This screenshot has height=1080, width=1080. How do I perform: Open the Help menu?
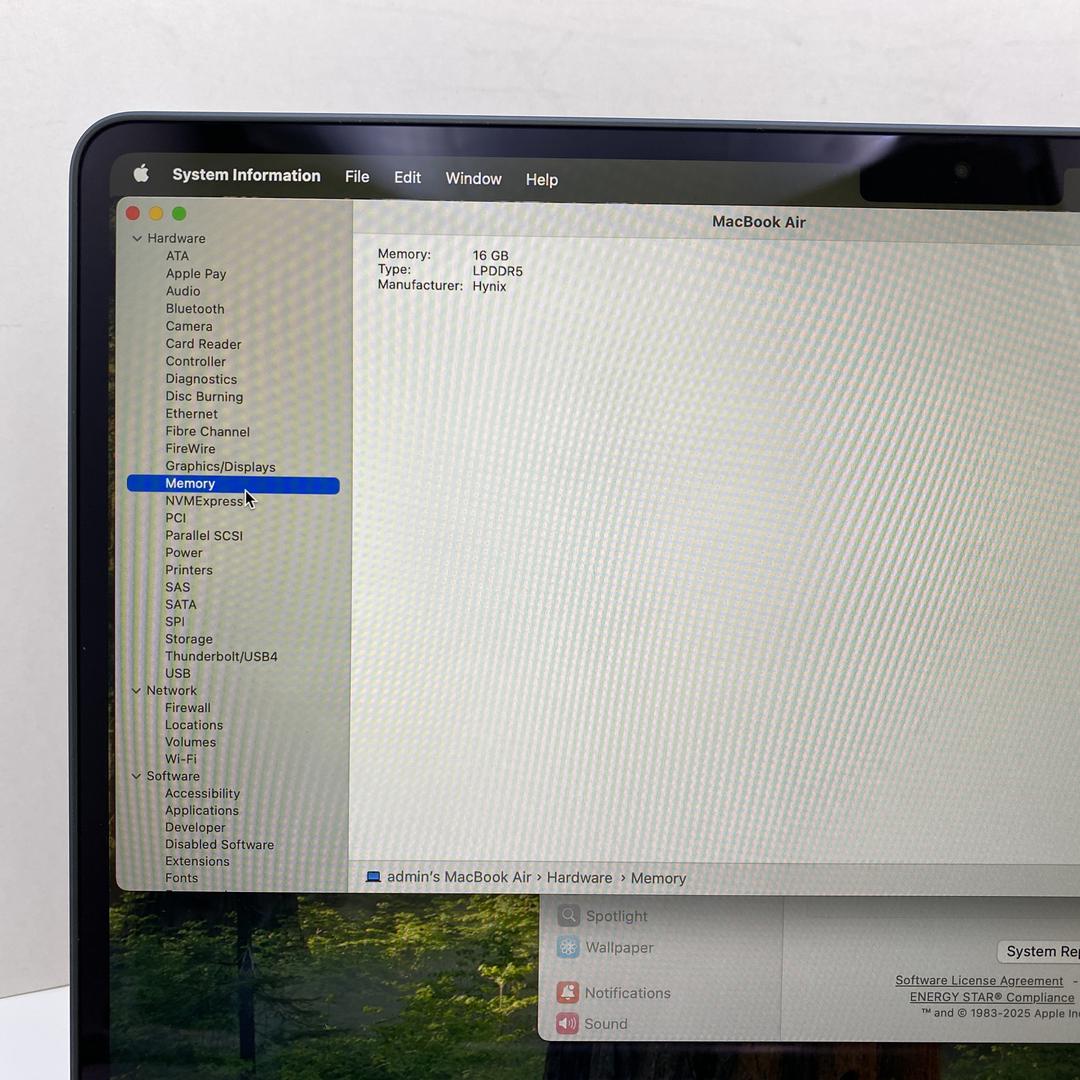[x=541, y=180]
